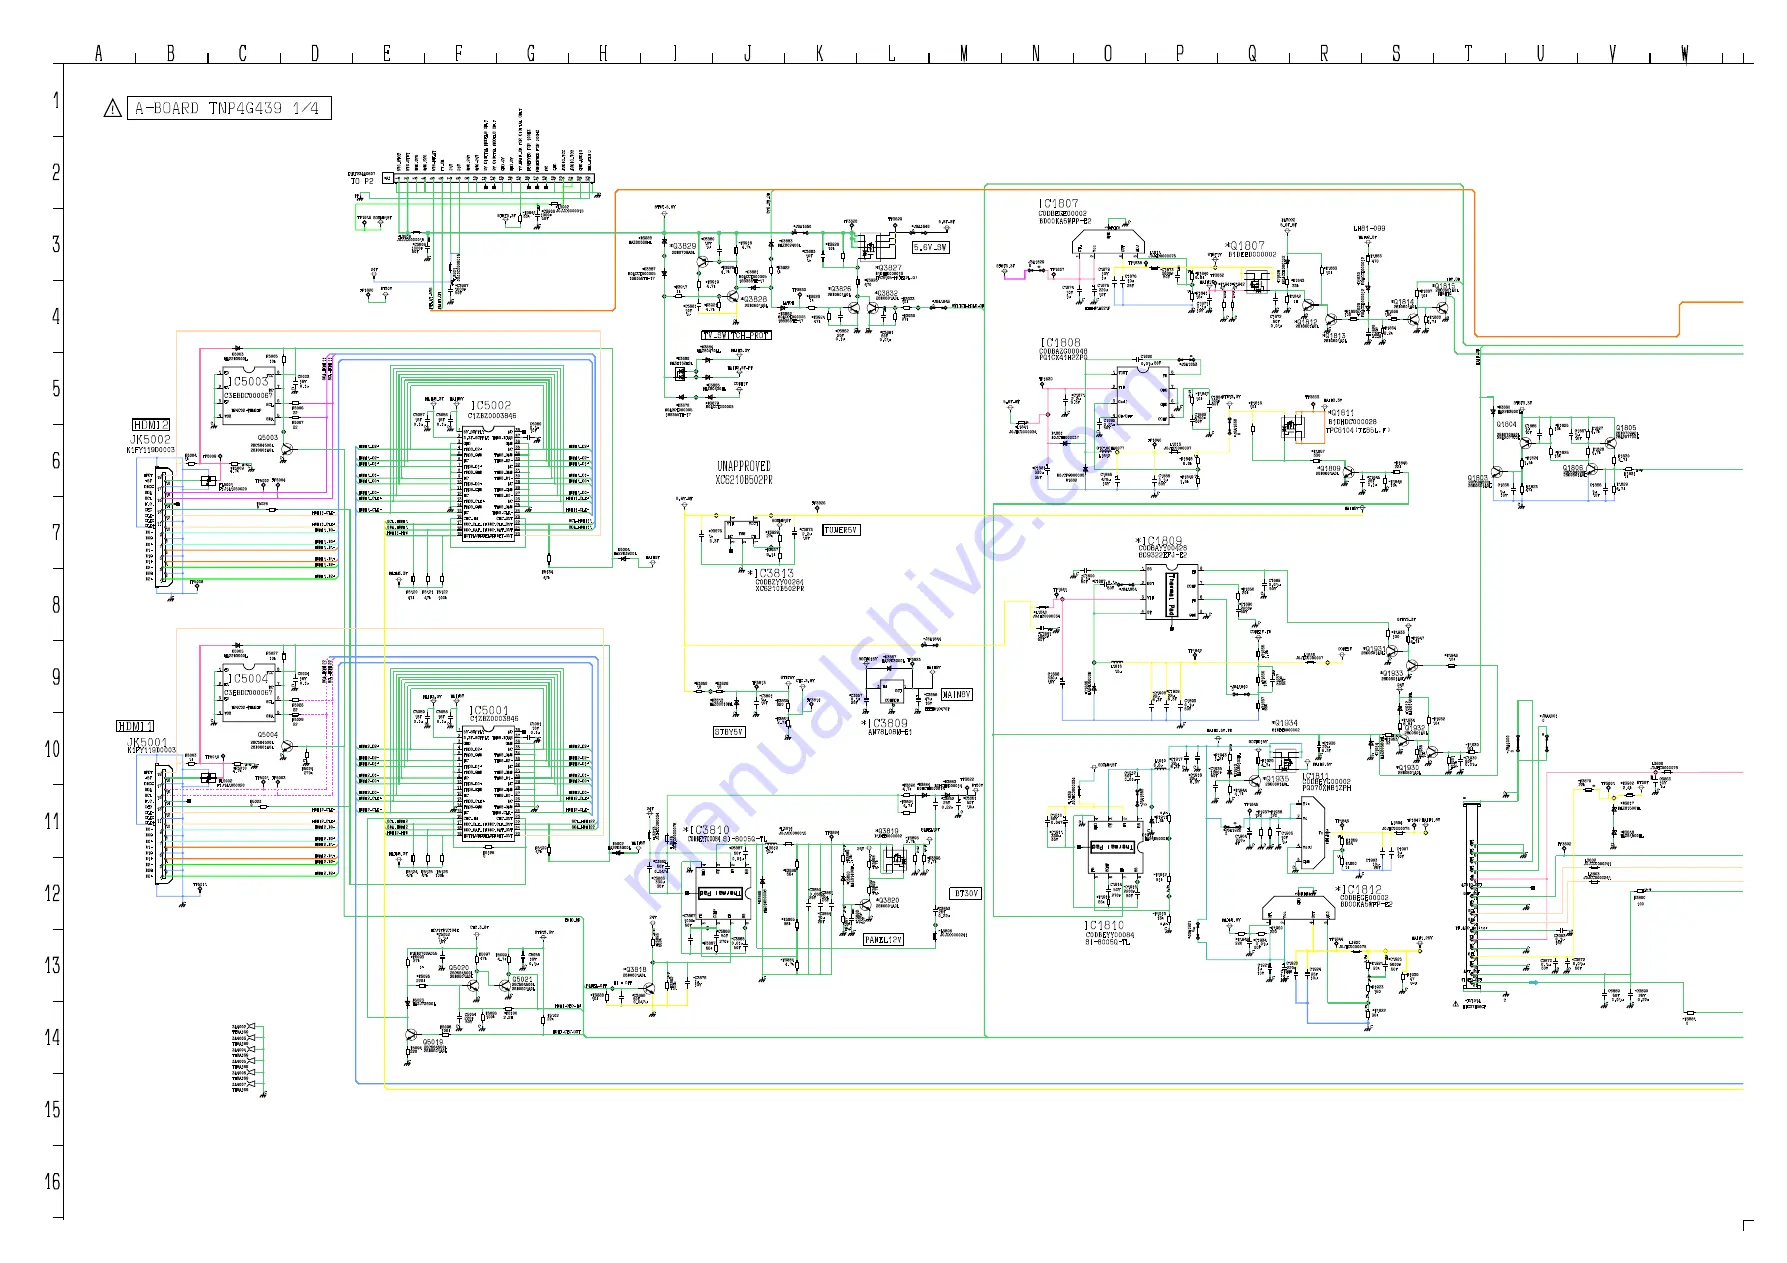
Task: Select the Q1811 MOSFET label
Action: (1341, 413)
